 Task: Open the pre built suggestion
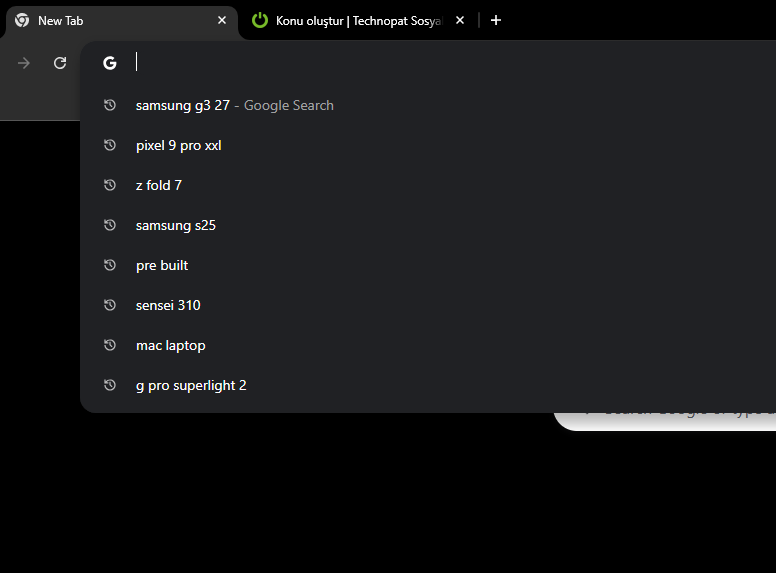[428, 265]
